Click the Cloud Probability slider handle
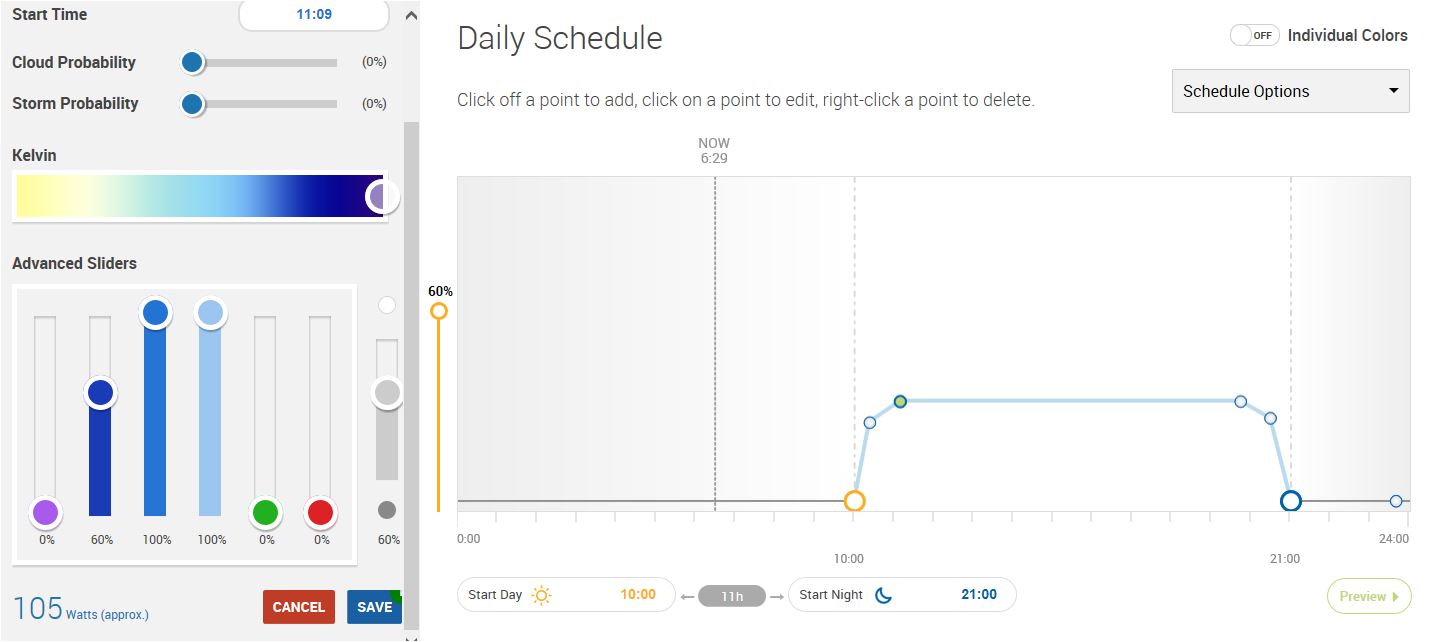The image size is (1429, 642). [193, 63]
